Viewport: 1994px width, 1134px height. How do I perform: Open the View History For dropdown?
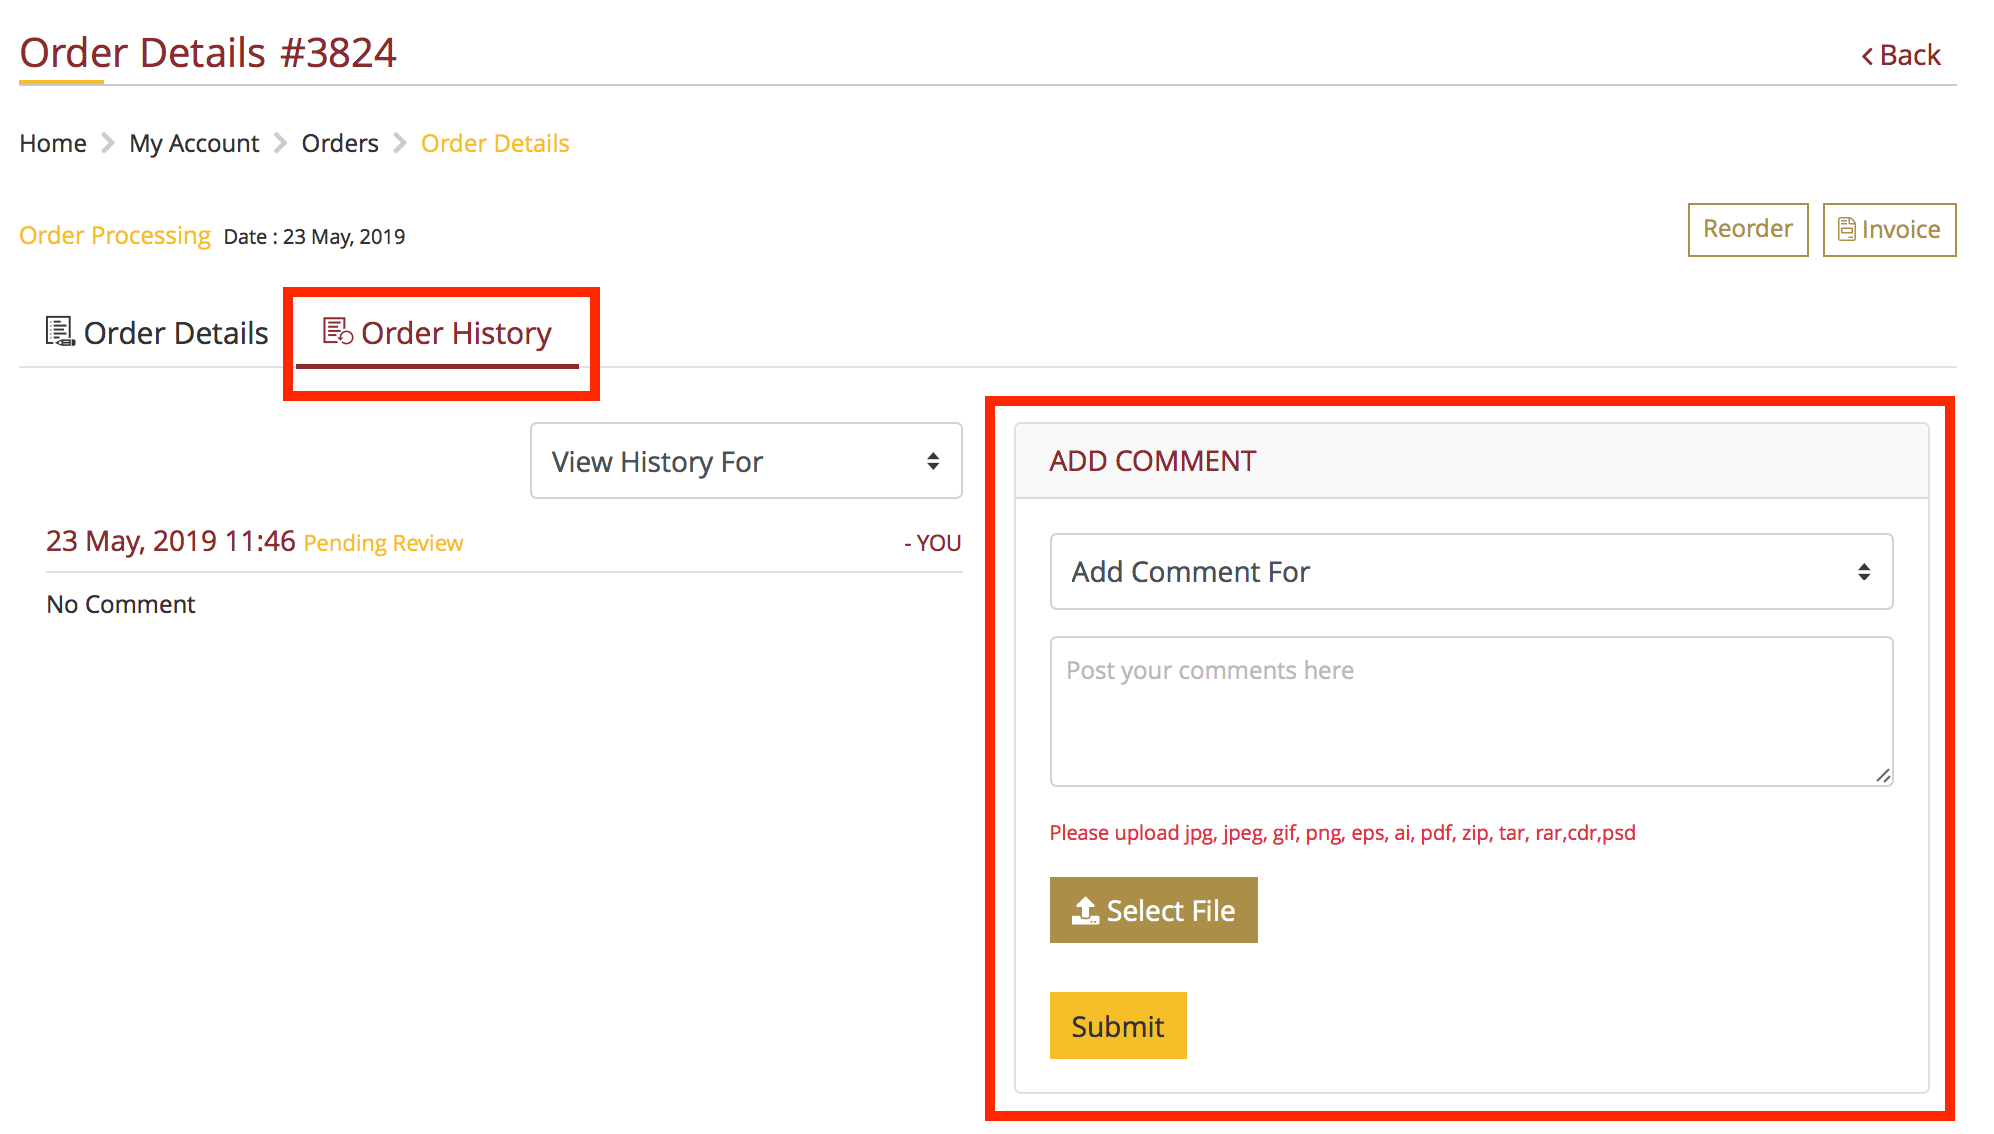click(745, 461)
